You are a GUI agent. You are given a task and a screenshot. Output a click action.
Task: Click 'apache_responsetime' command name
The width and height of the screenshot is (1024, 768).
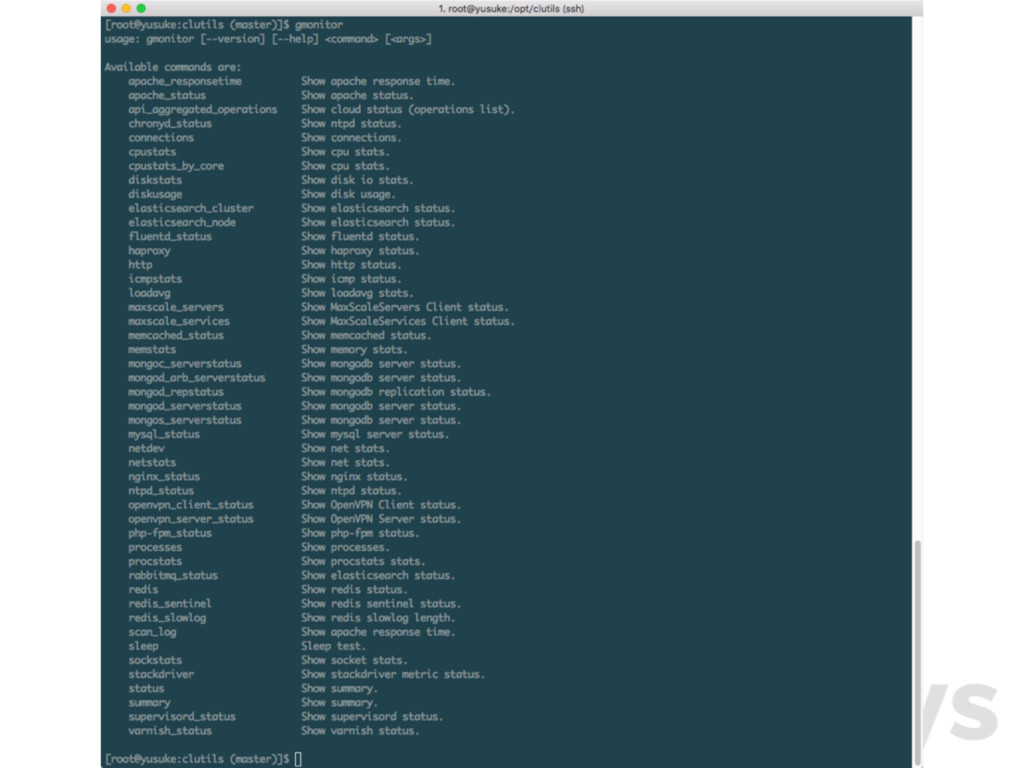(185, 81)
